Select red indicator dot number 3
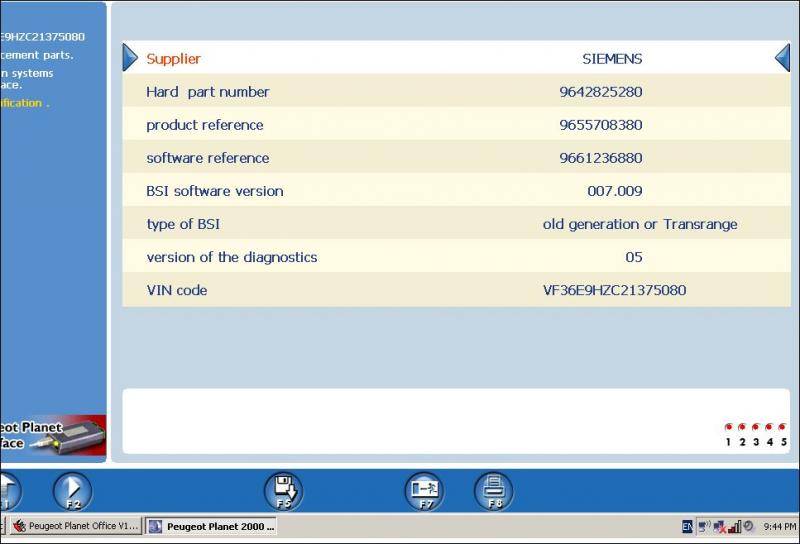This screenshot has width=800, height=544. [x=756, y=428]
